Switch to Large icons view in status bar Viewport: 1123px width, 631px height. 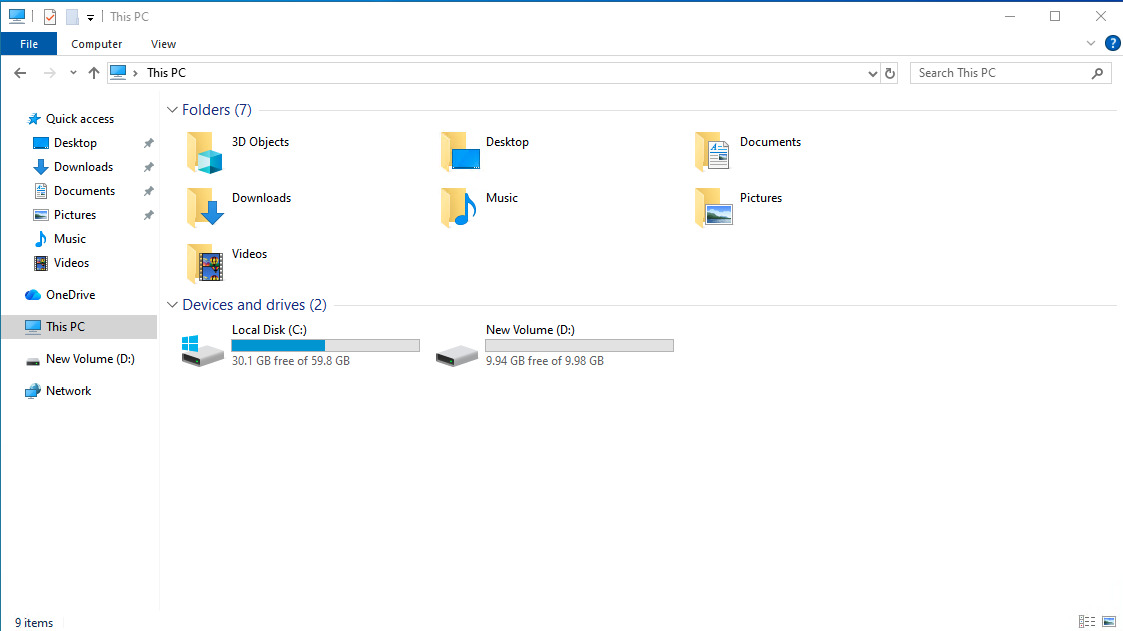[1108, 622]
